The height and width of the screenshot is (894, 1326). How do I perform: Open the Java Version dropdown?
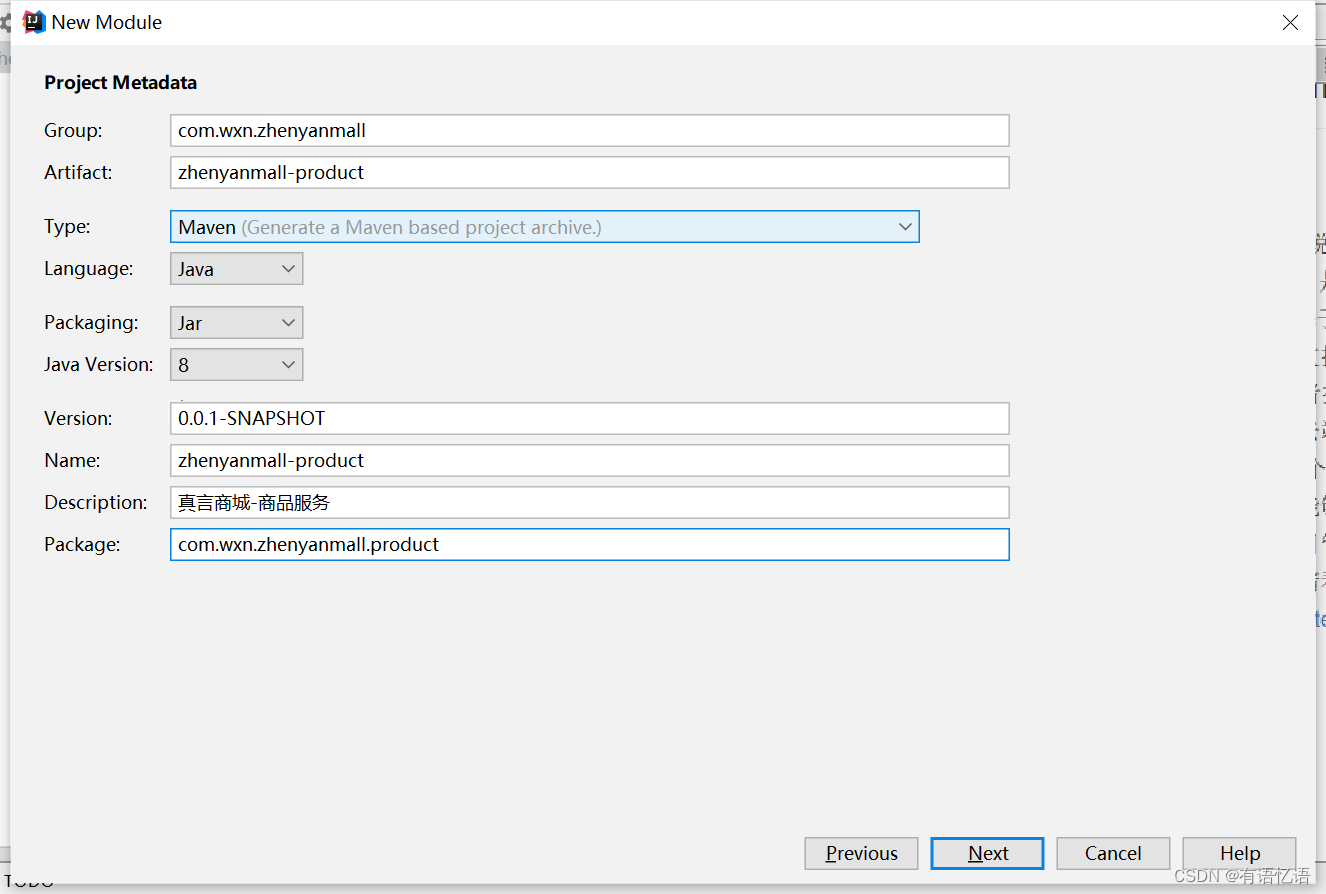[236, 365]
